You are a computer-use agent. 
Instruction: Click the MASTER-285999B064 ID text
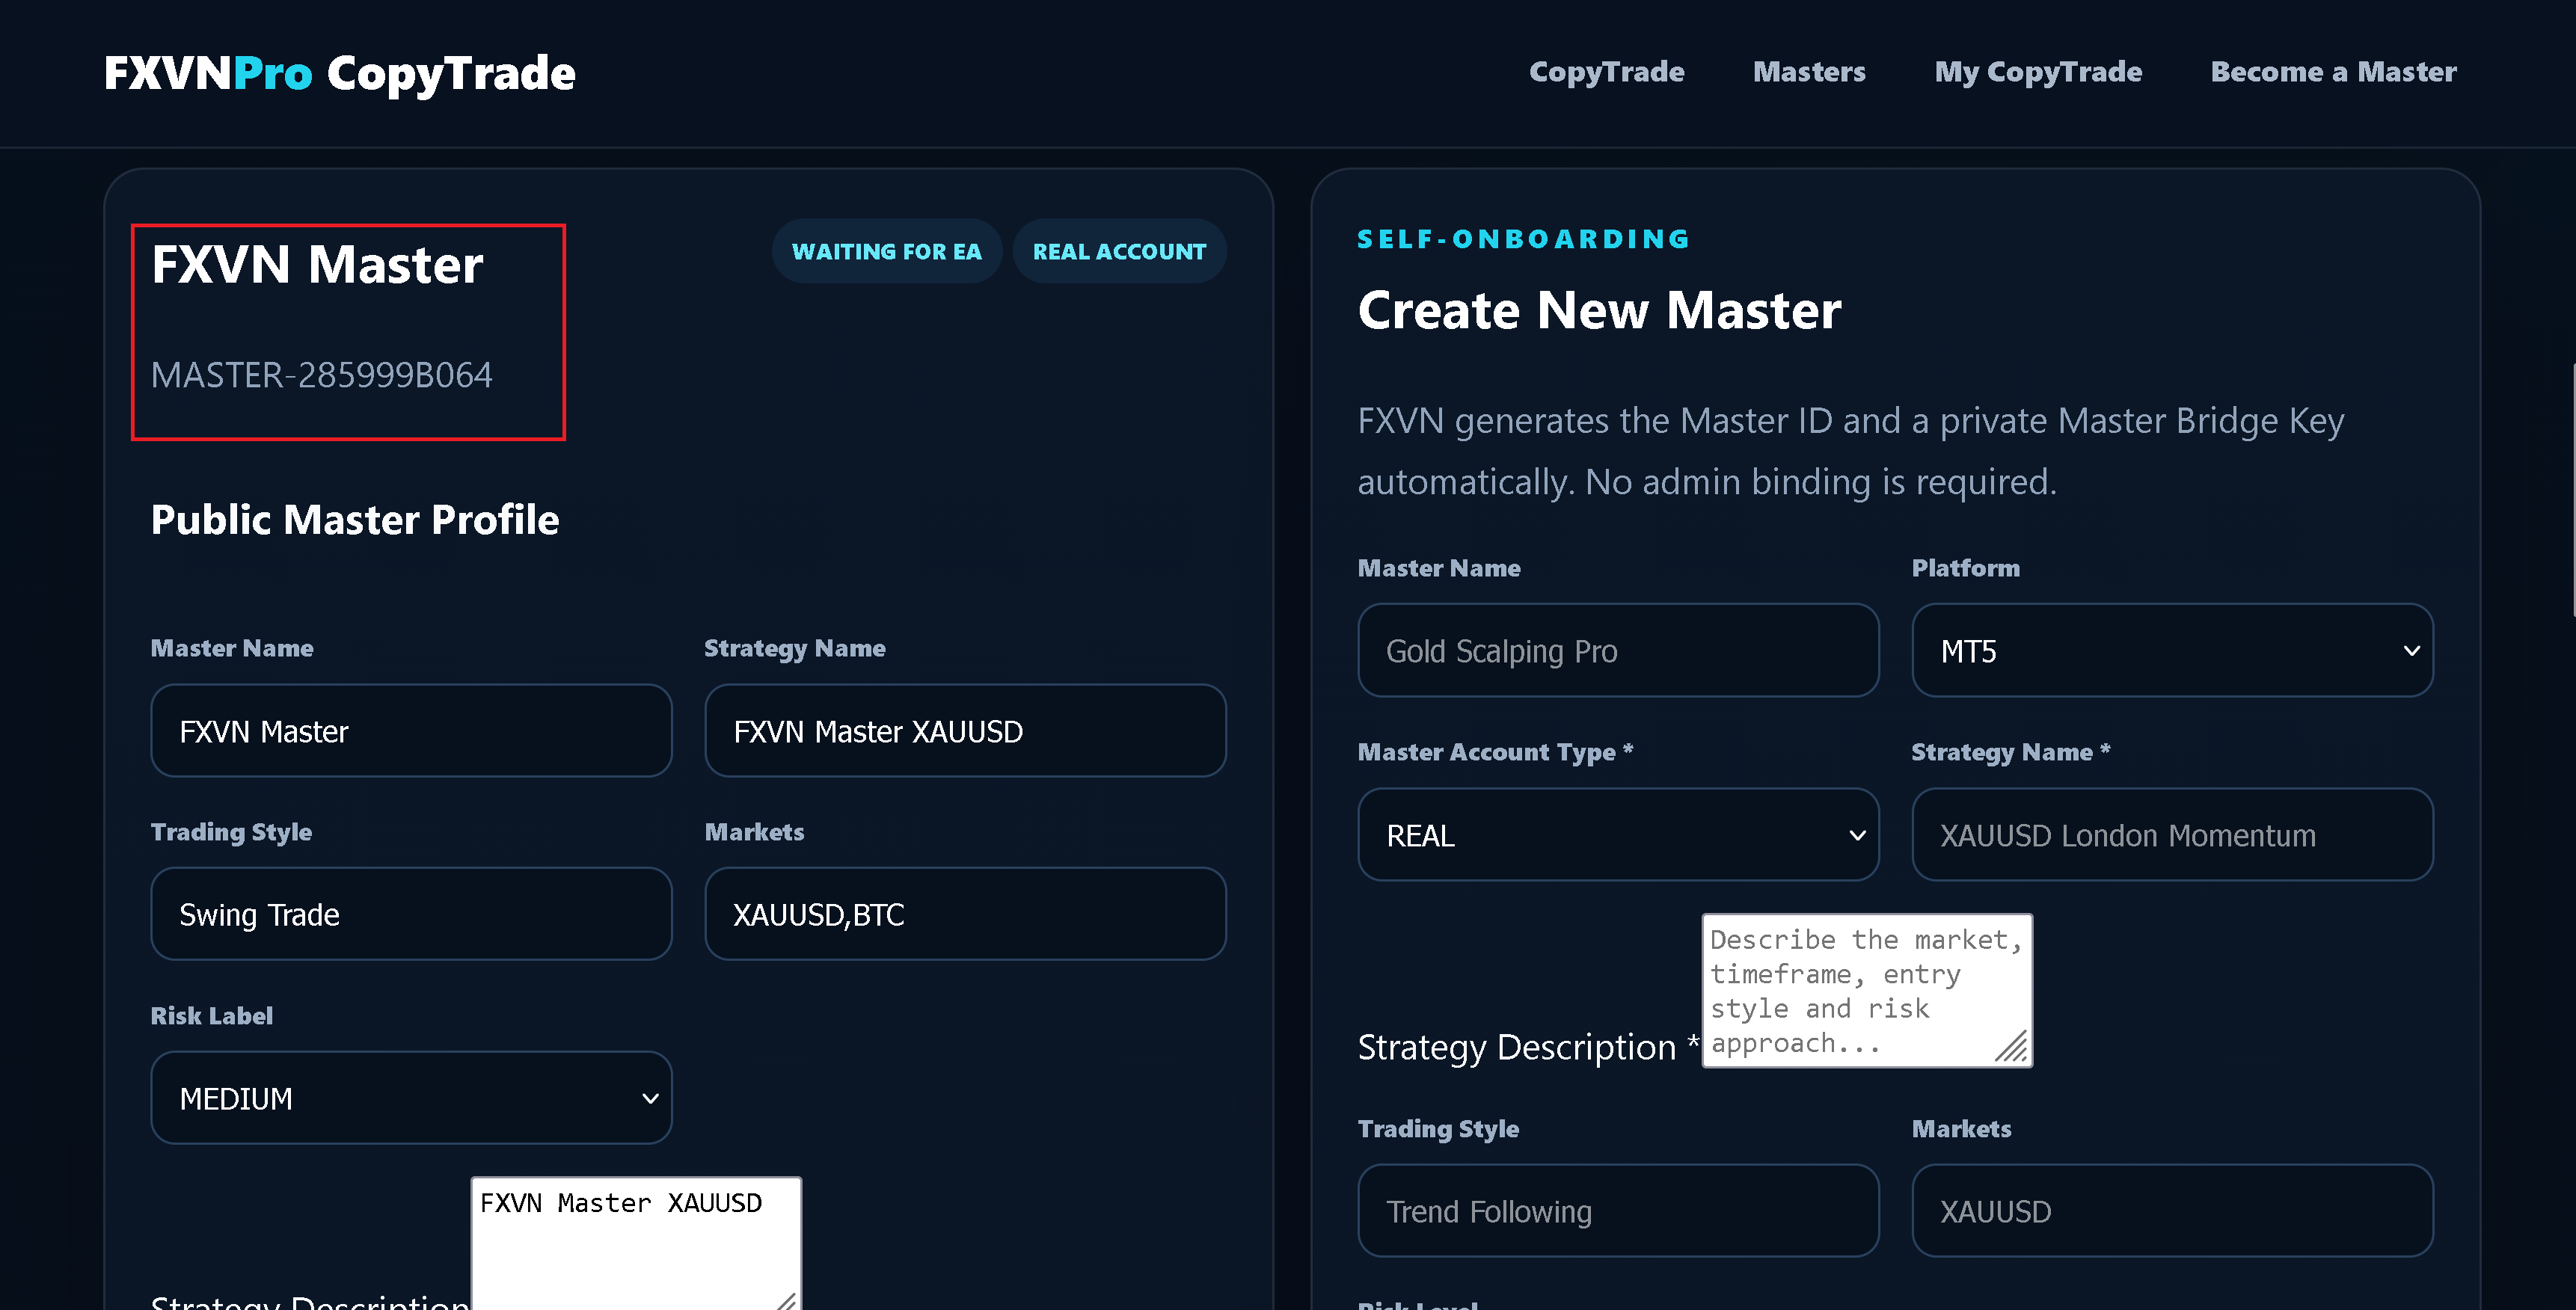click(321, 375)
